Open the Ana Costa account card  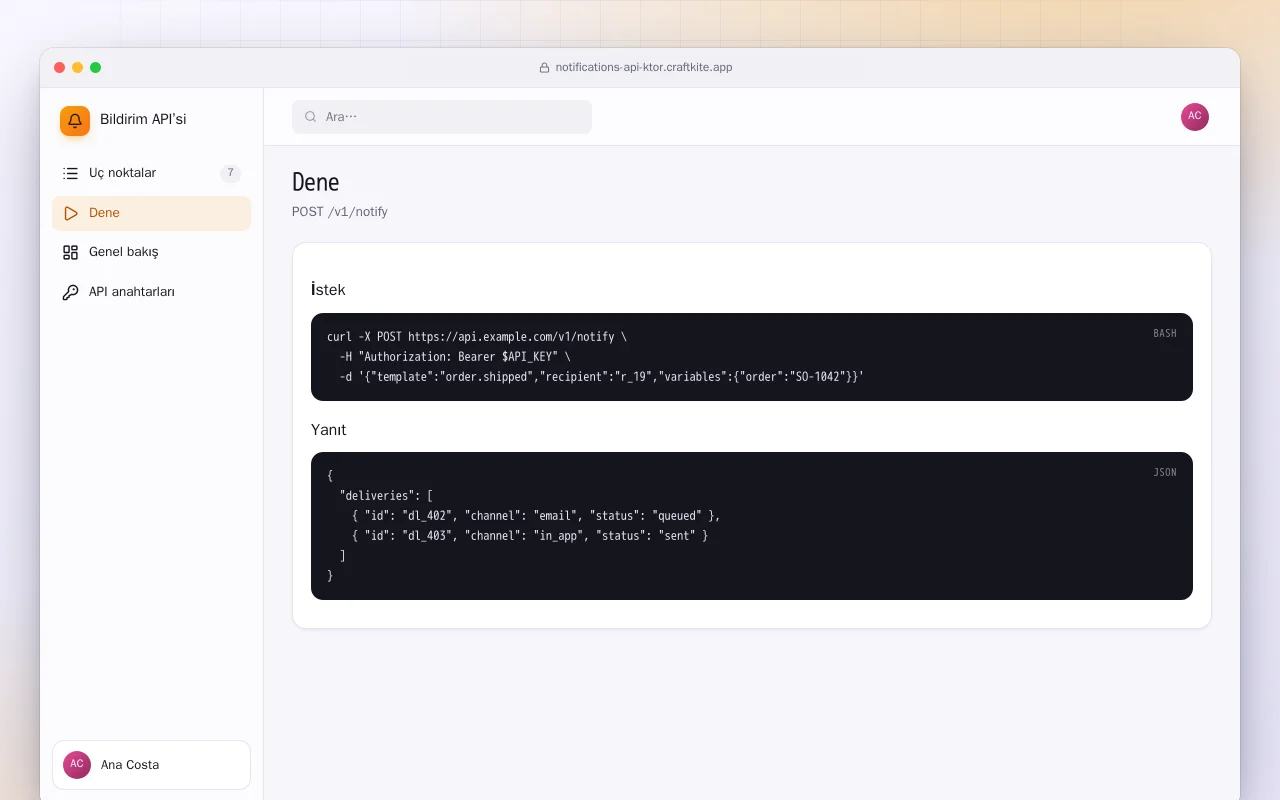coord(151,765)
